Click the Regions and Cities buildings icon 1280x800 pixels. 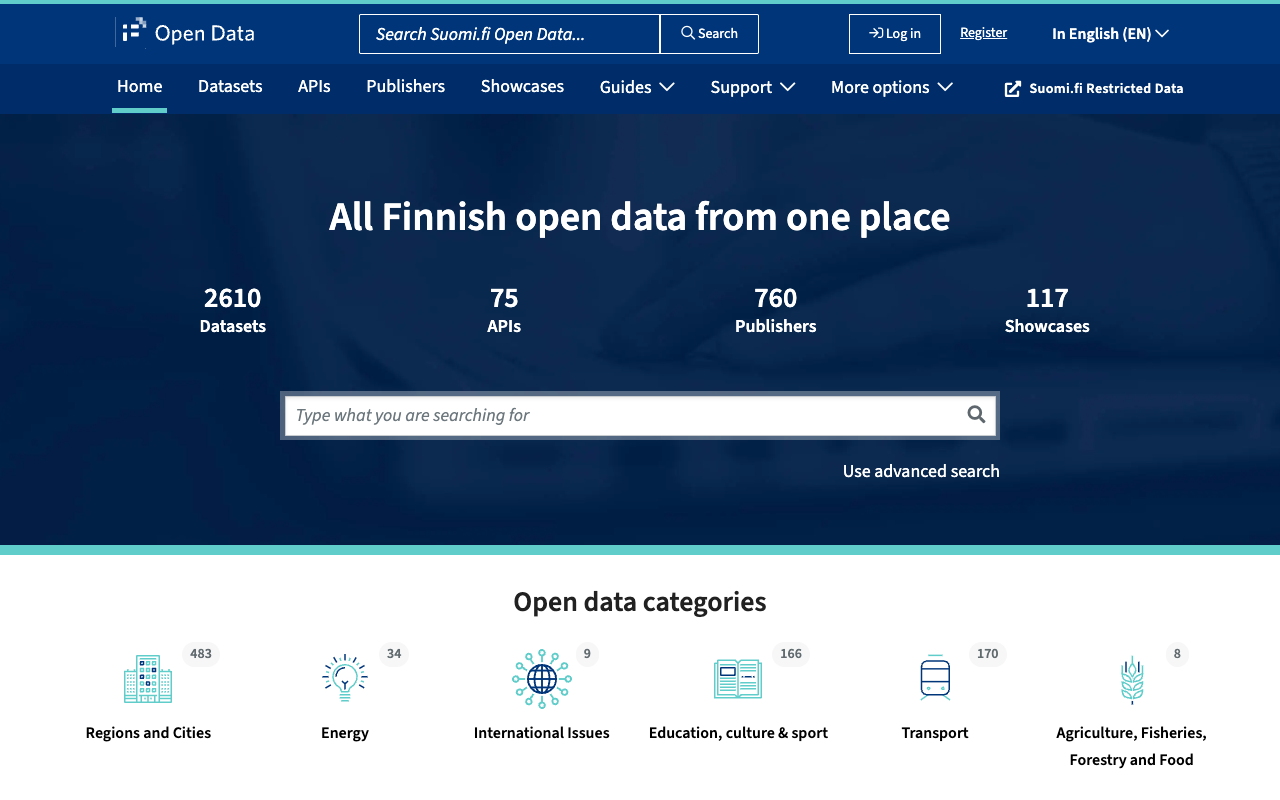(x=148, y=679)
